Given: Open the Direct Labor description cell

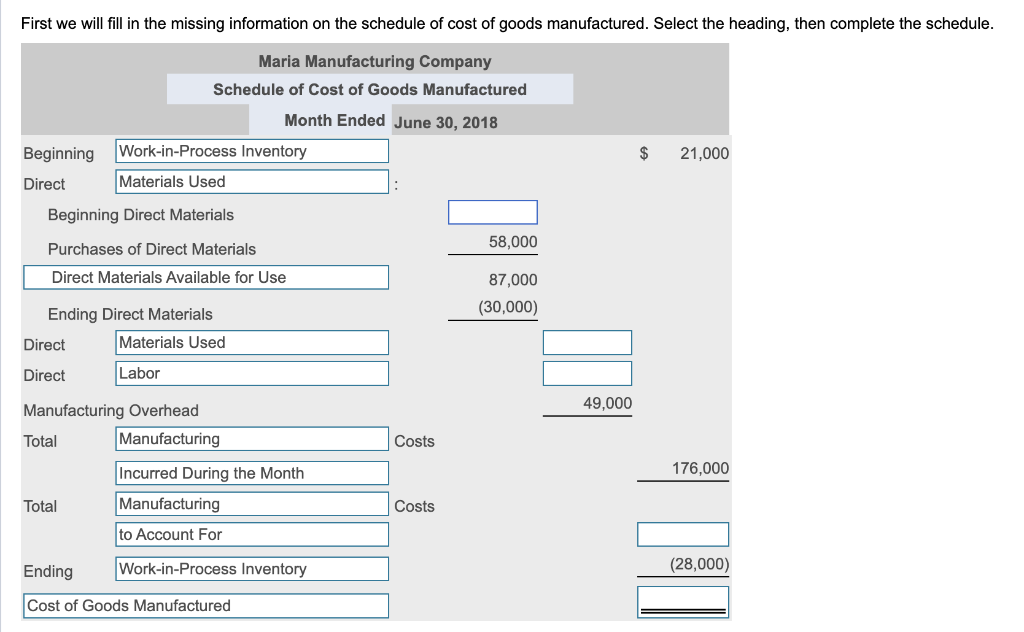Looking at the screenshot, I should click(x=252, y=373).
